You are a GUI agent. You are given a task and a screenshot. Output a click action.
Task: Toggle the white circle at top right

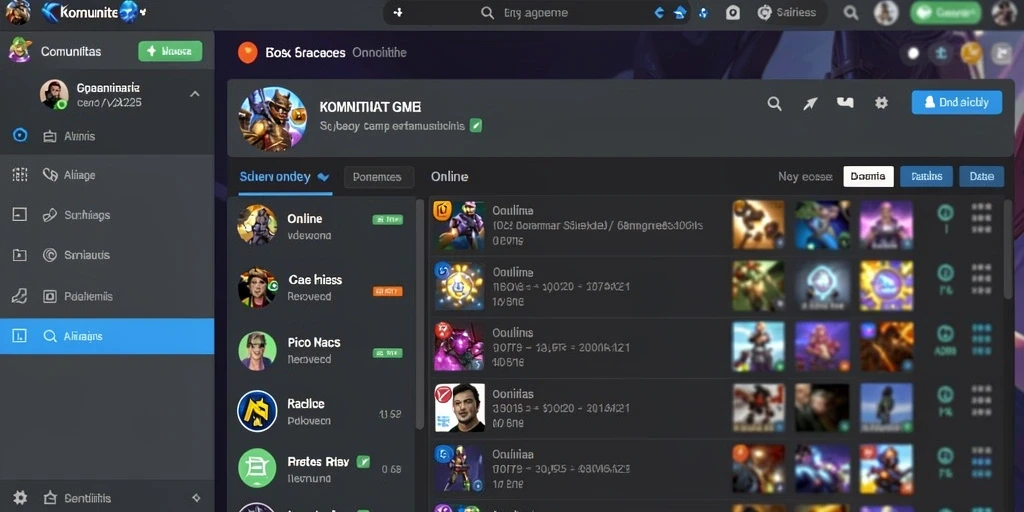[x=914, y=54]
